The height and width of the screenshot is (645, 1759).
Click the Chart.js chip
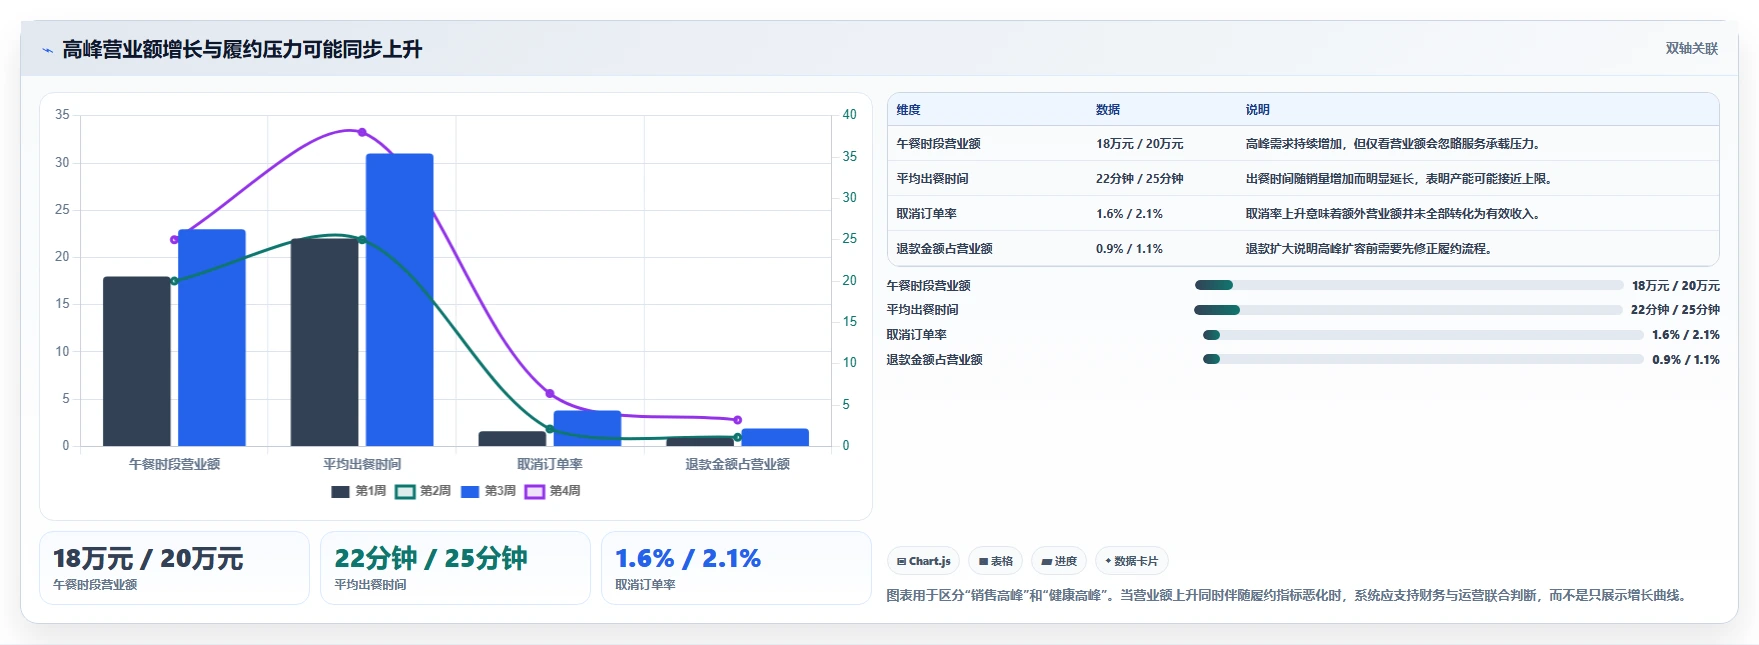923,561
